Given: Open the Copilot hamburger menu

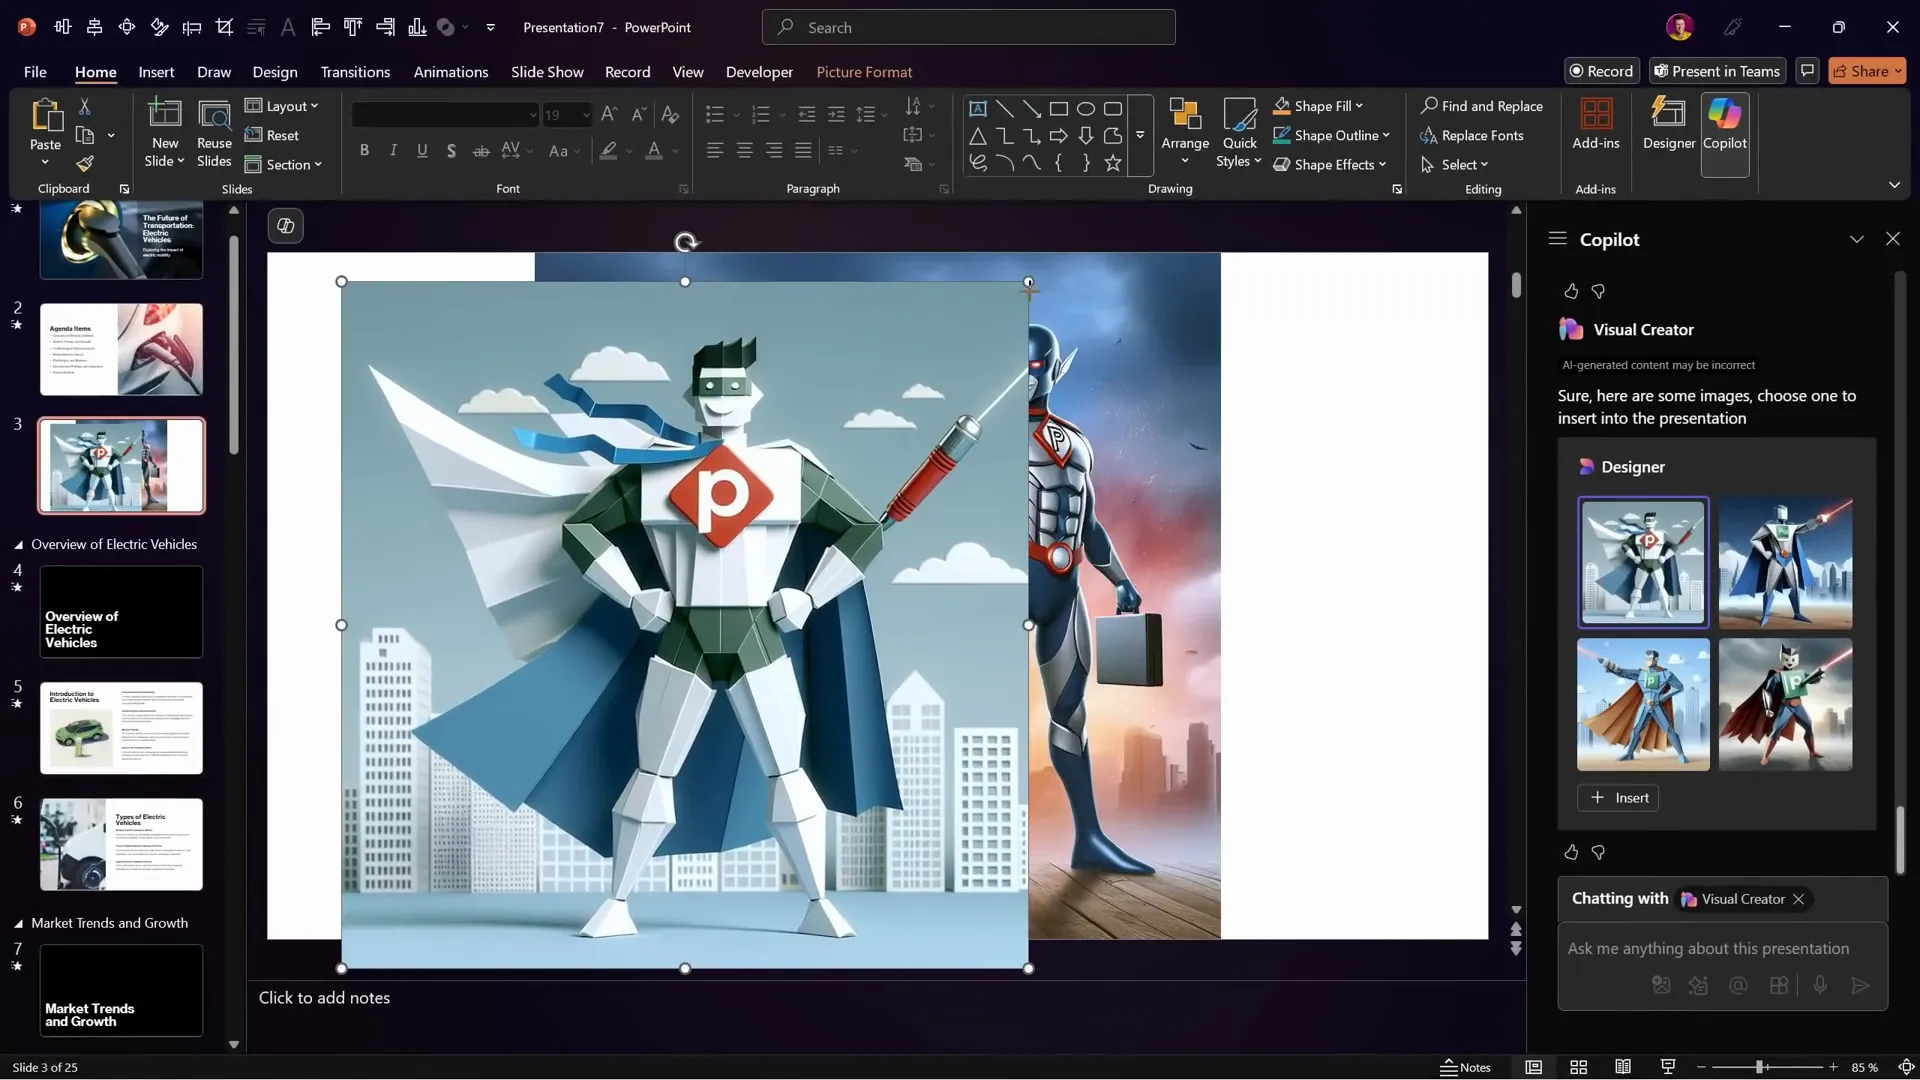Looking at the screenshot, I should pyautogui.click(x=1557, y=239).
